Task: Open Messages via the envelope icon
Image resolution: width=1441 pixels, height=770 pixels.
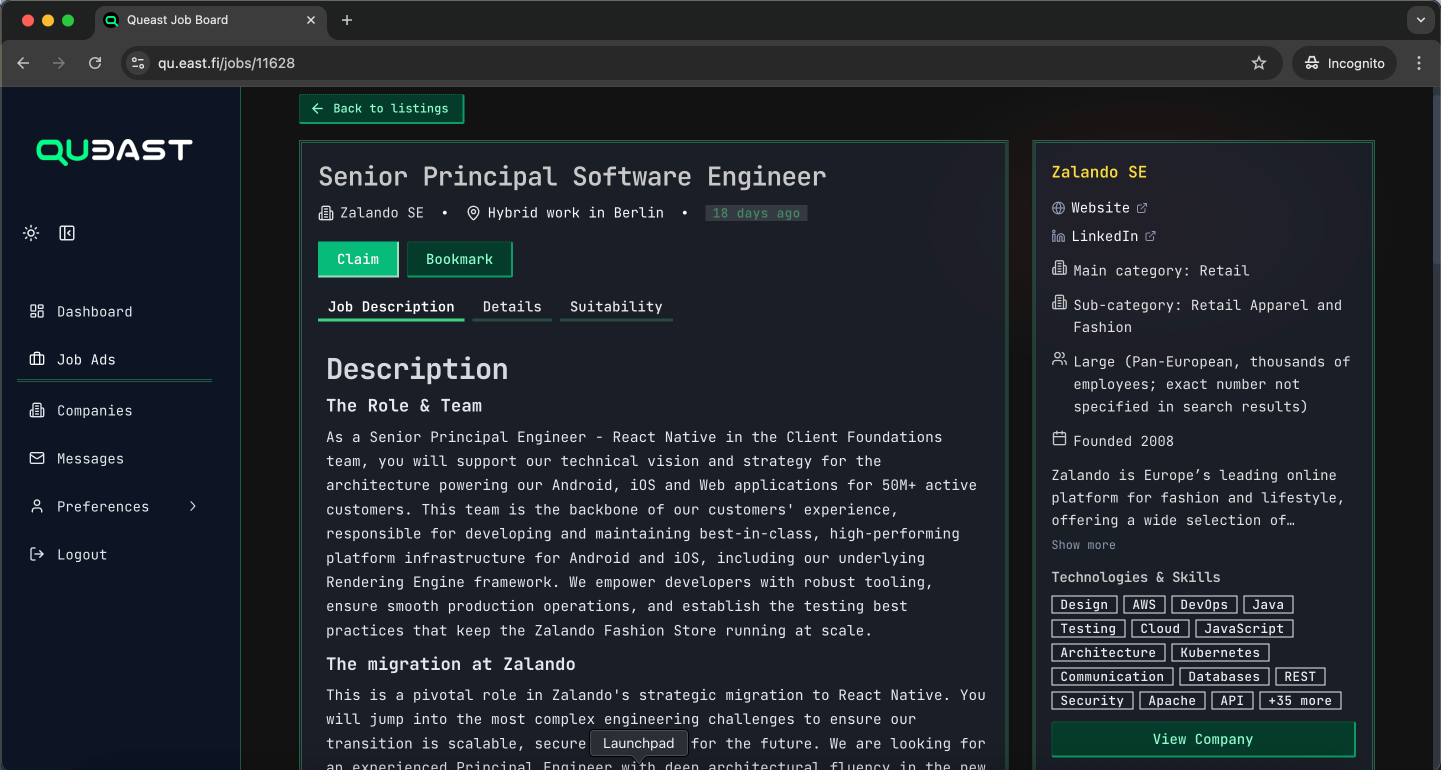Action: [x=36, y=458]
